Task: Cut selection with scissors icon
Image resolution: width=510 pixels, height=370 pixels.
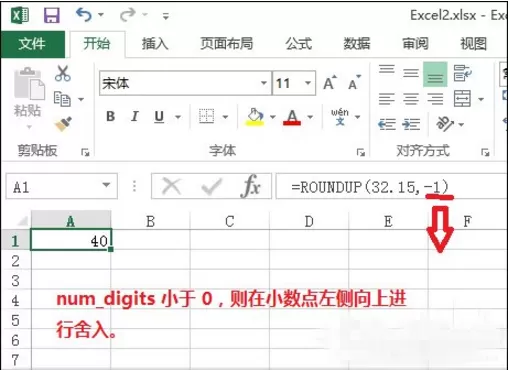Action: pyautogui.click(x=63, y=73)
